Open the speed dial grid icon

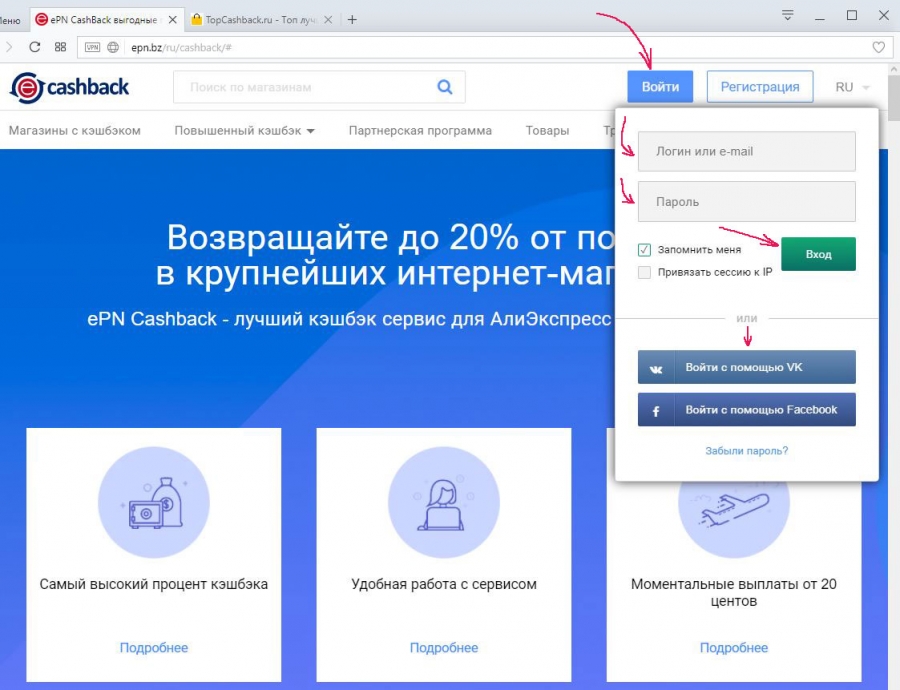pyautogui.click(x=60, y=47)
